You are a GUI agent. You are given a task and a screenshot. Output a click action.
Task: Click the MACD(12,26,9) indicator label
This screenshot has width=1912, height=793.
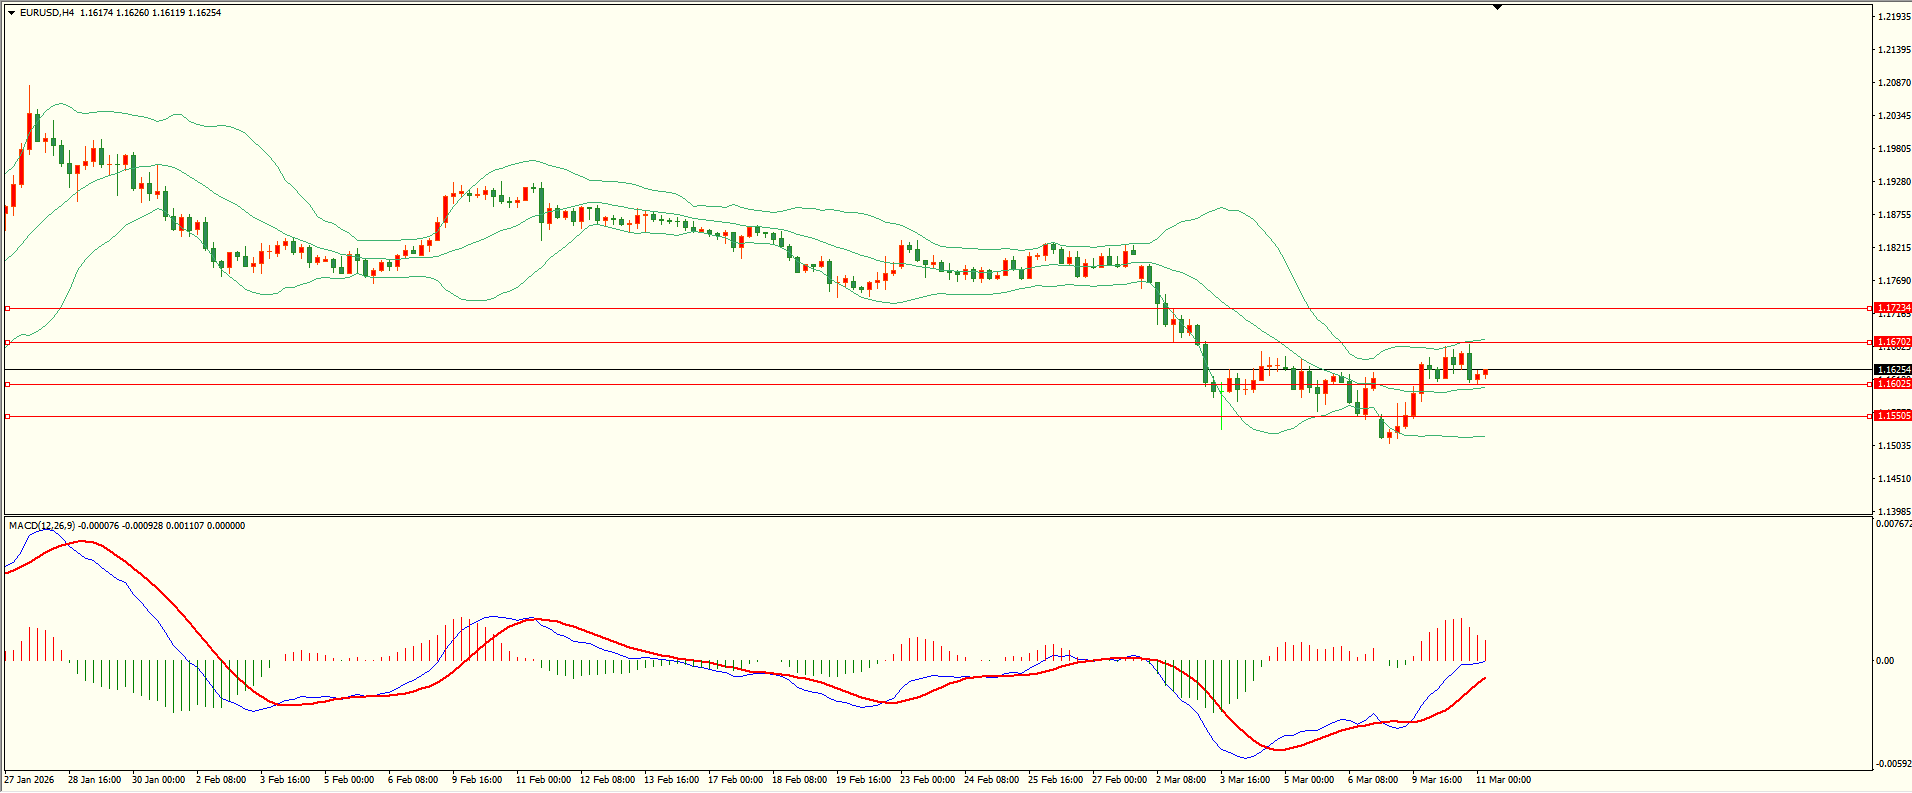pos(40,526)
